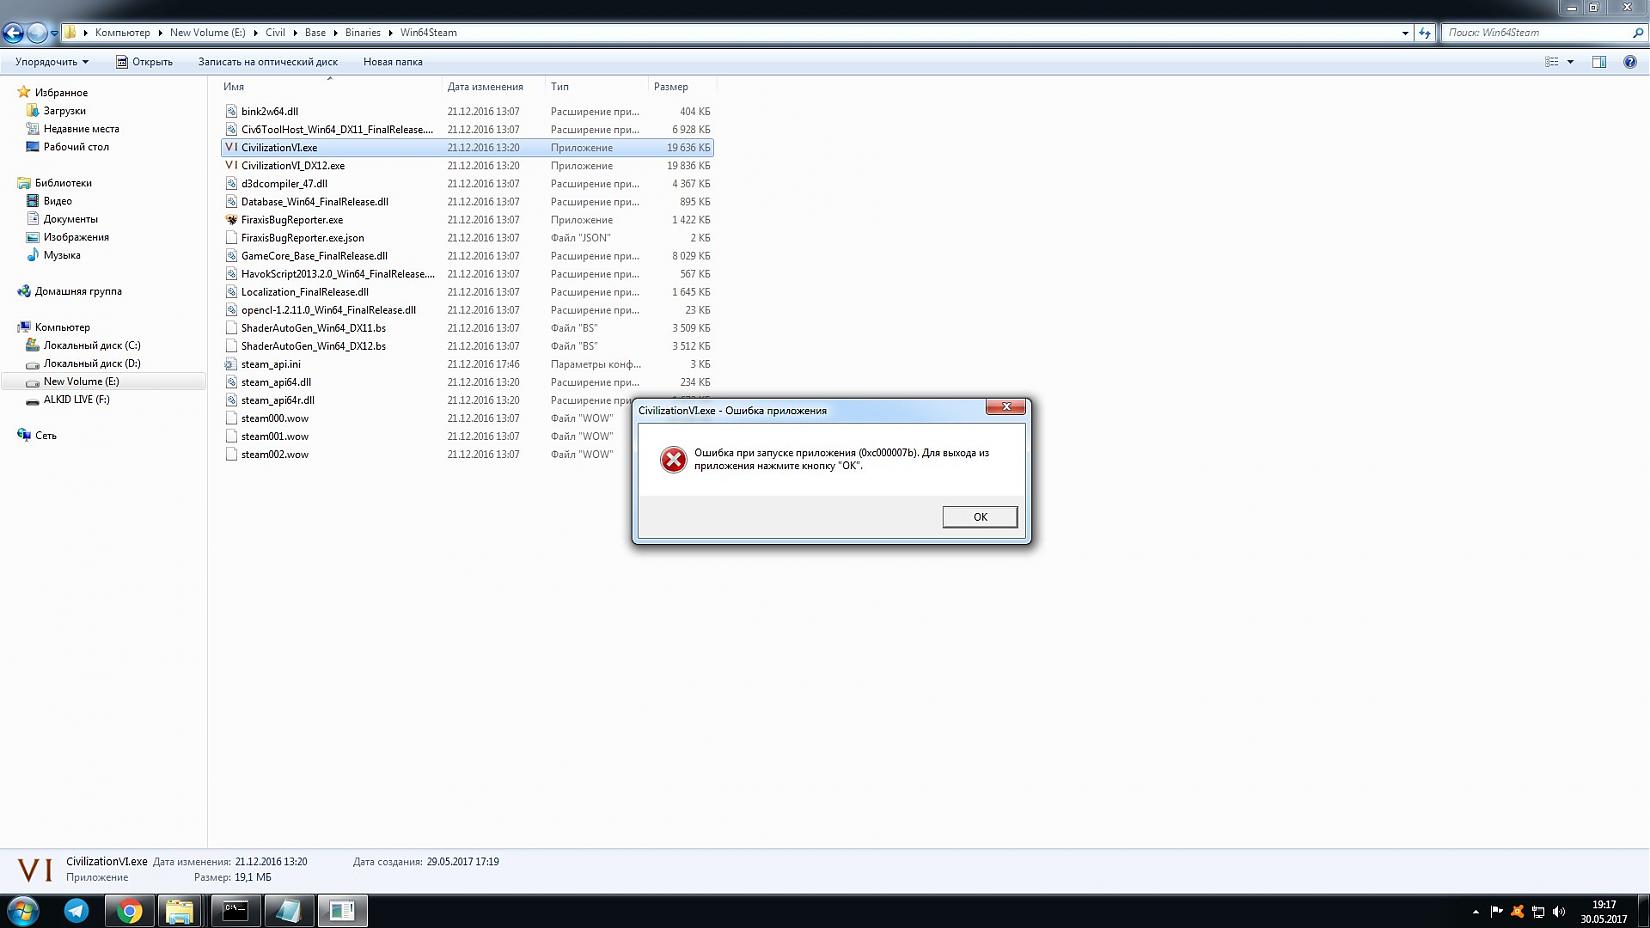Screen dimensions: 1650x928
Task: Select Избранное in the navigation pane
Action: click(x=61, y=93)
